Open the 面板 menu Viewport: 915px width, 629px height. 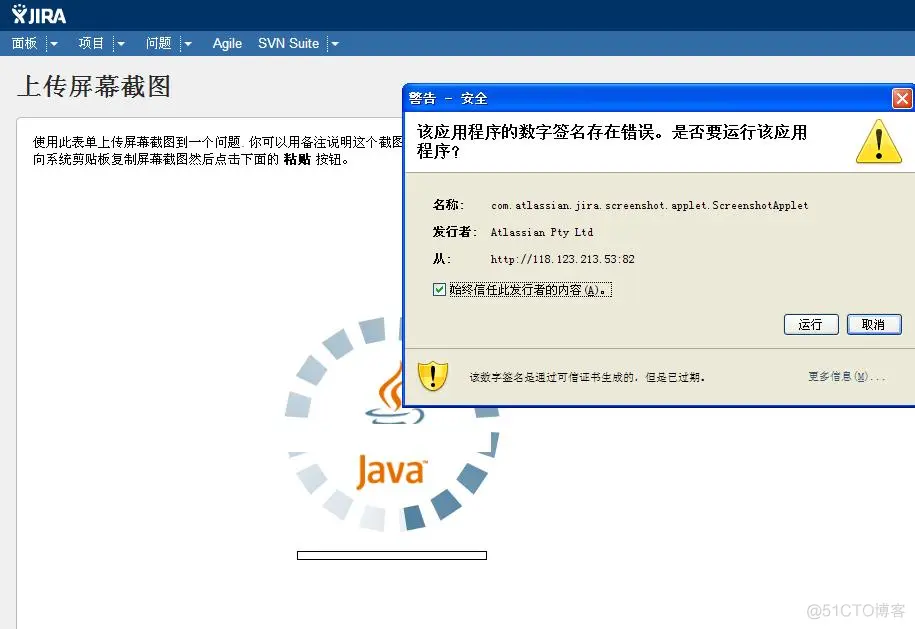pos(25,43)
